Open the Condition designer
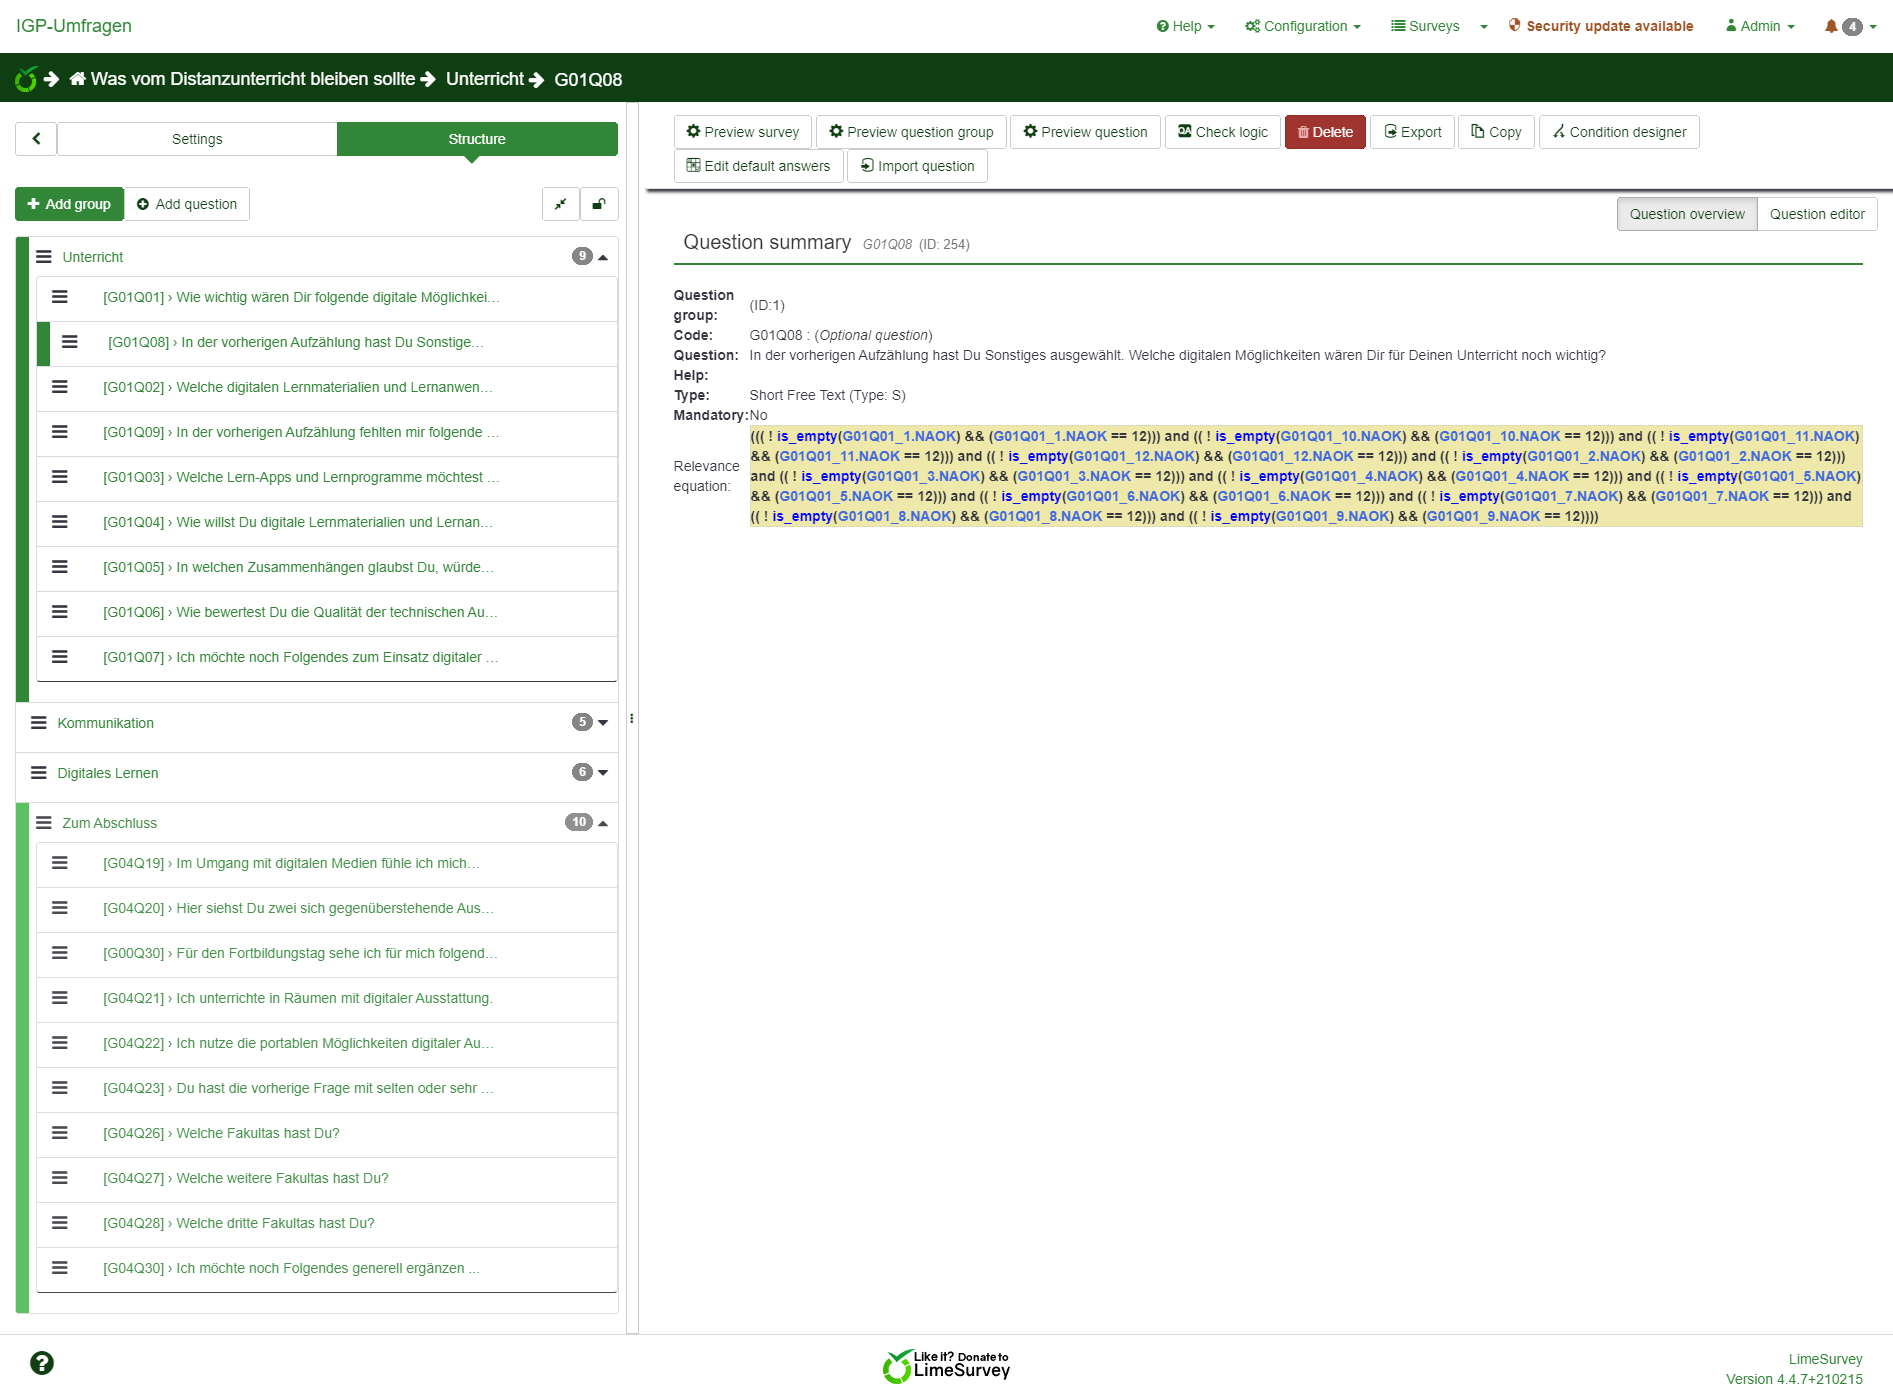Image resolution: width=1893 pixels, height=1395 pixels. pos(1618,132)
